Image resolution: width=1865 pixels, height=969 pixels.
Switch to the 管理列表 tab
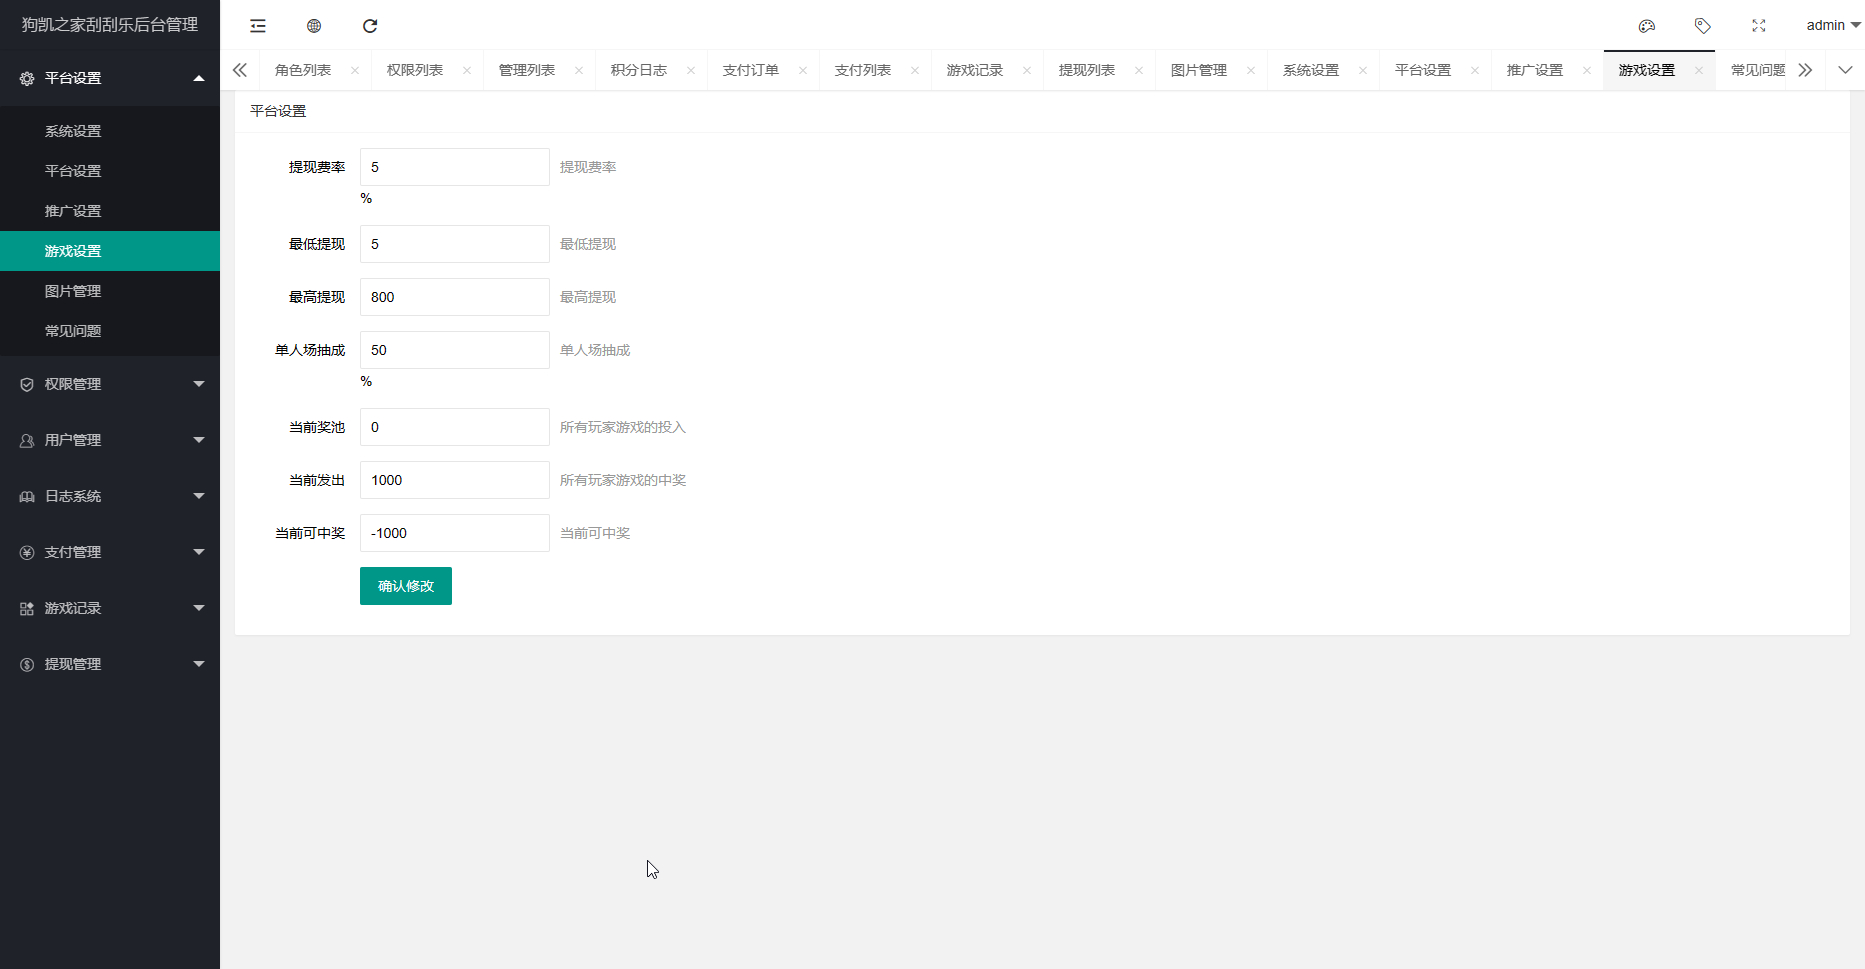click(527, 70)
